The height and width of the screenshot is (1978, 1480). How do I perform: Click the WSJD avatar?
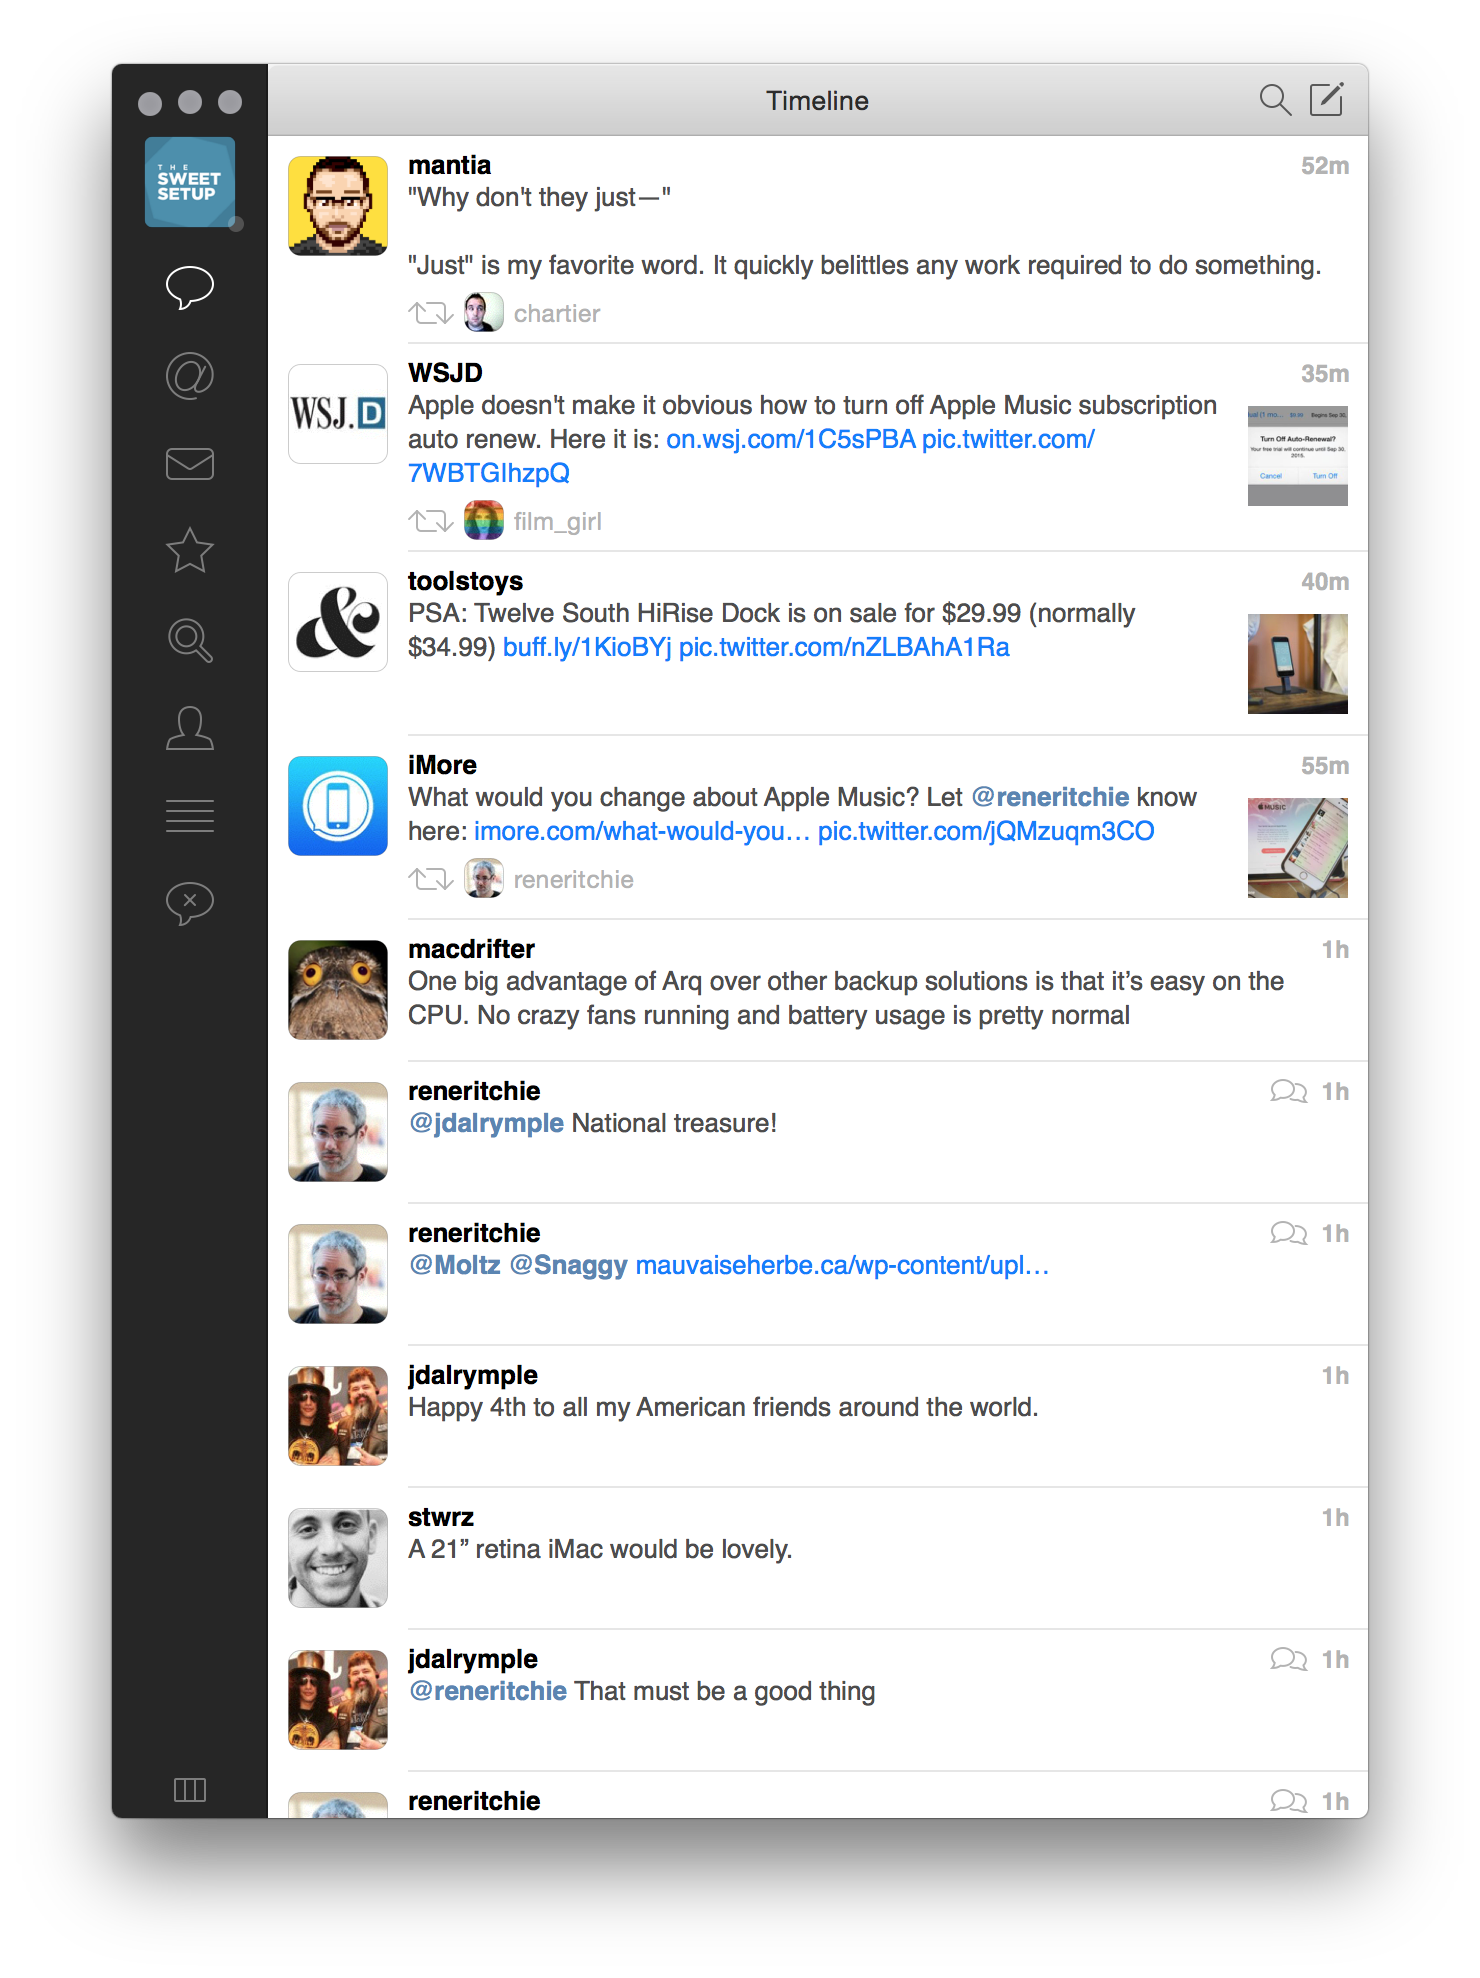click(338, 414)
